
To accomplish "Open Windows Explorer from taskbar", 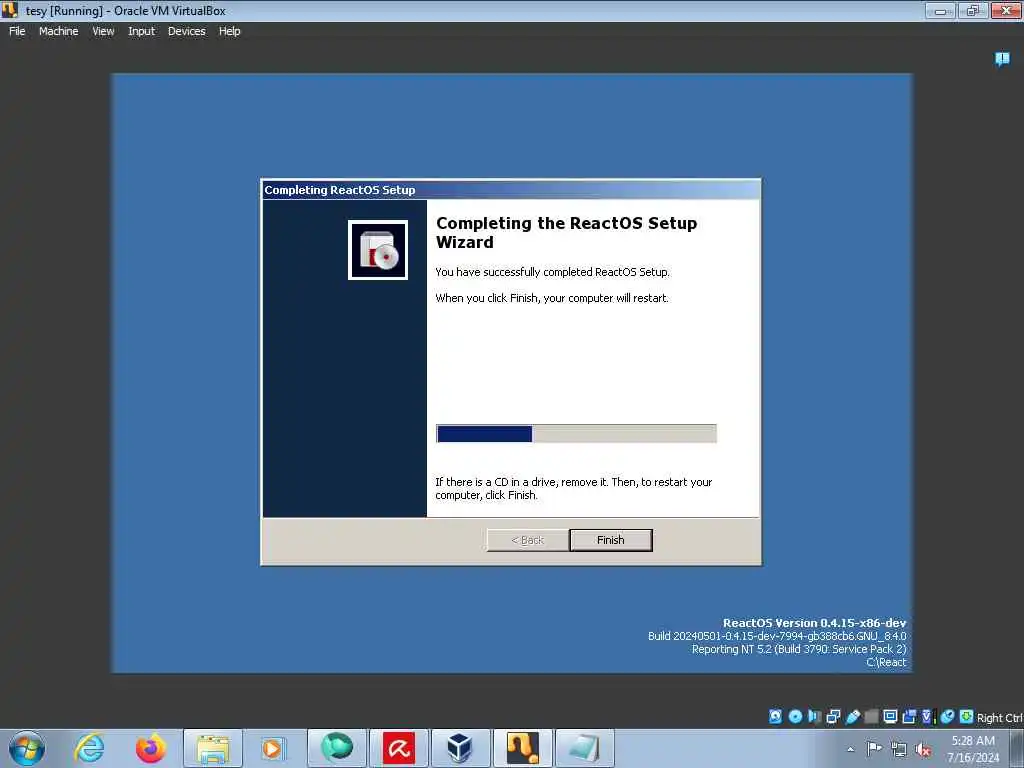I will coord(213,748).
